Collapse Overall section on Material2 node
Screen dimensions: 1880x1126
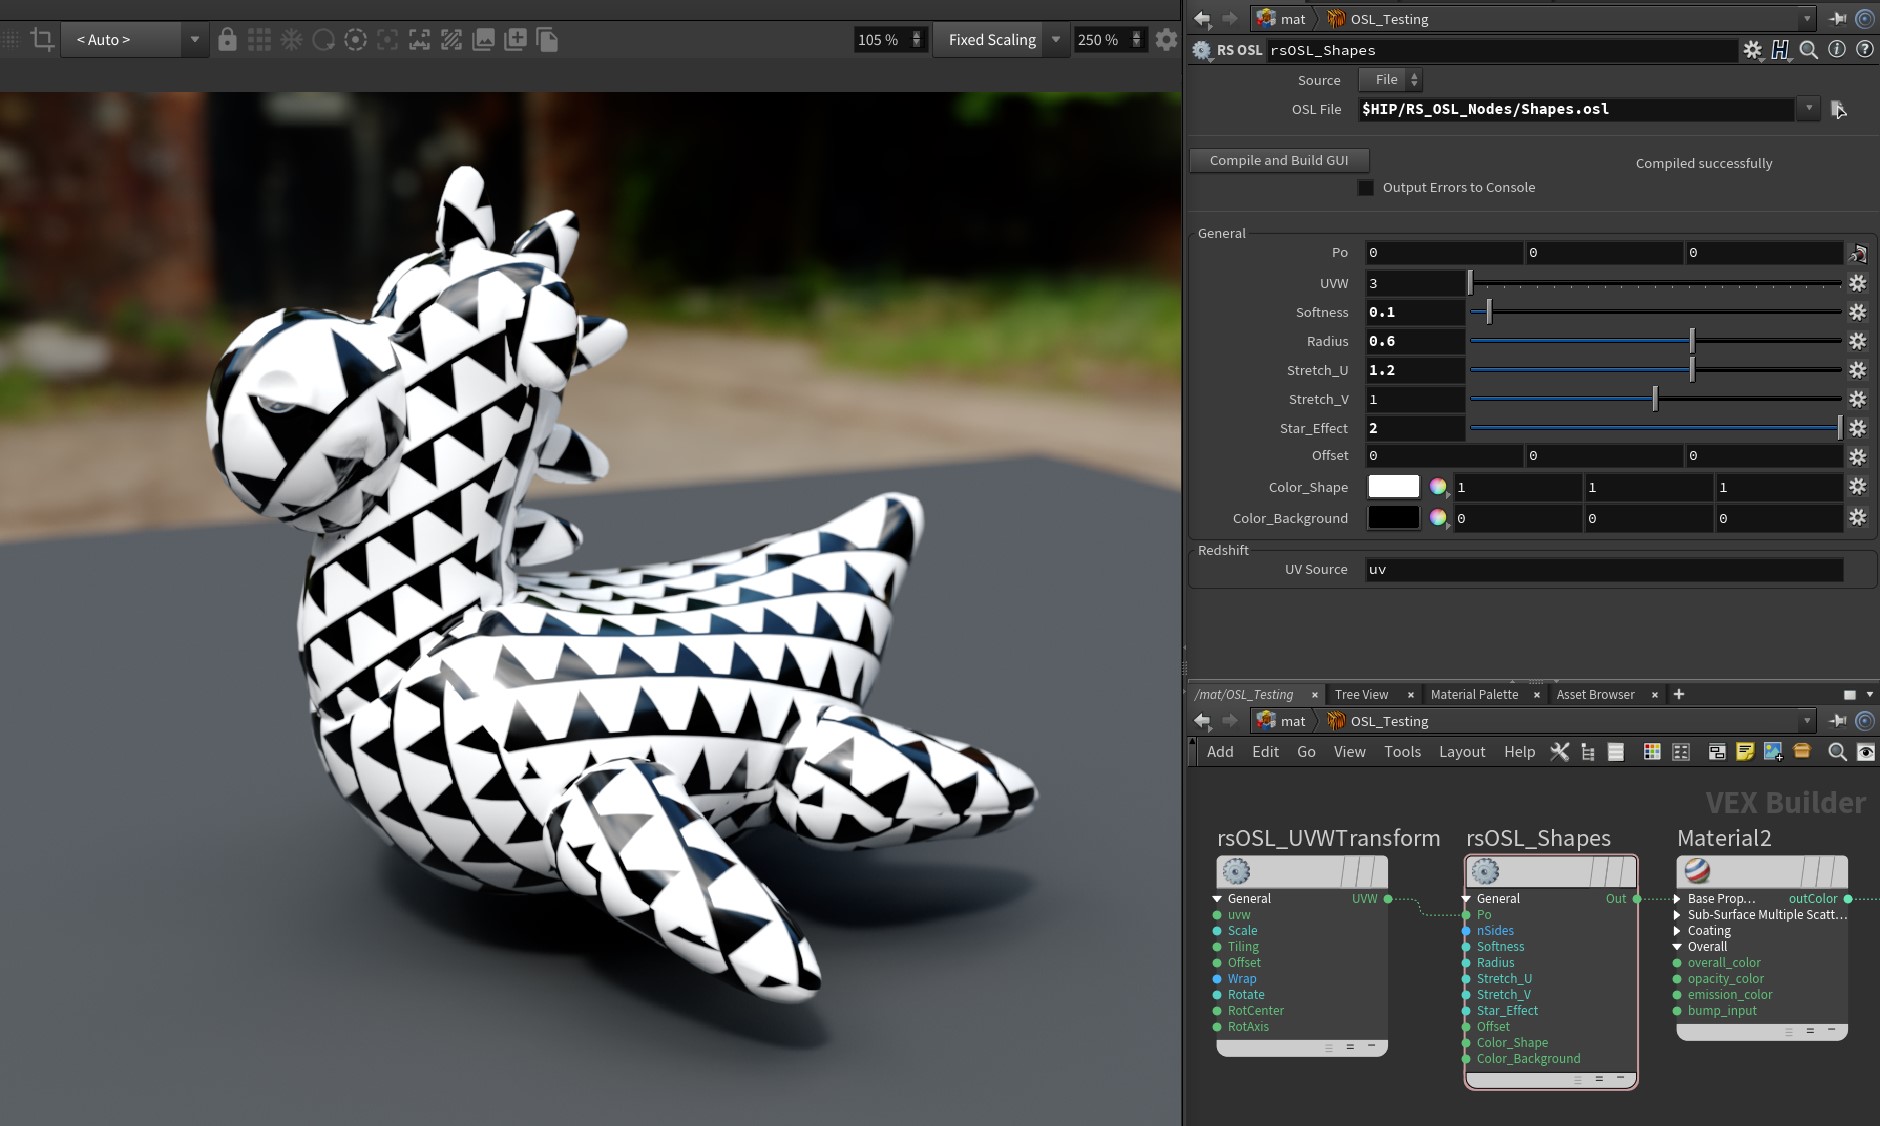point(1677,947)
